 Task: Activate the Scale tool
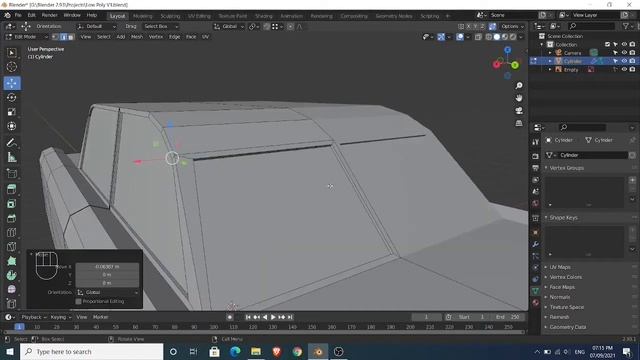11,112
